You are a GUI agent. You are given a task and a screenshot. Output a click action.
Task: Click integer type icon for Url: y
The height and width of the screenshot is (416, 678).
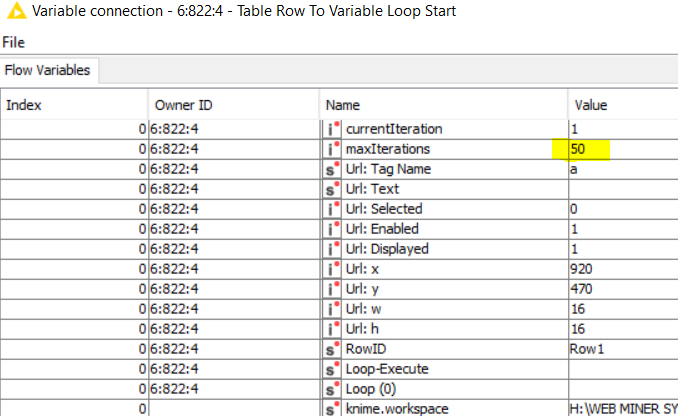[332, 289]
